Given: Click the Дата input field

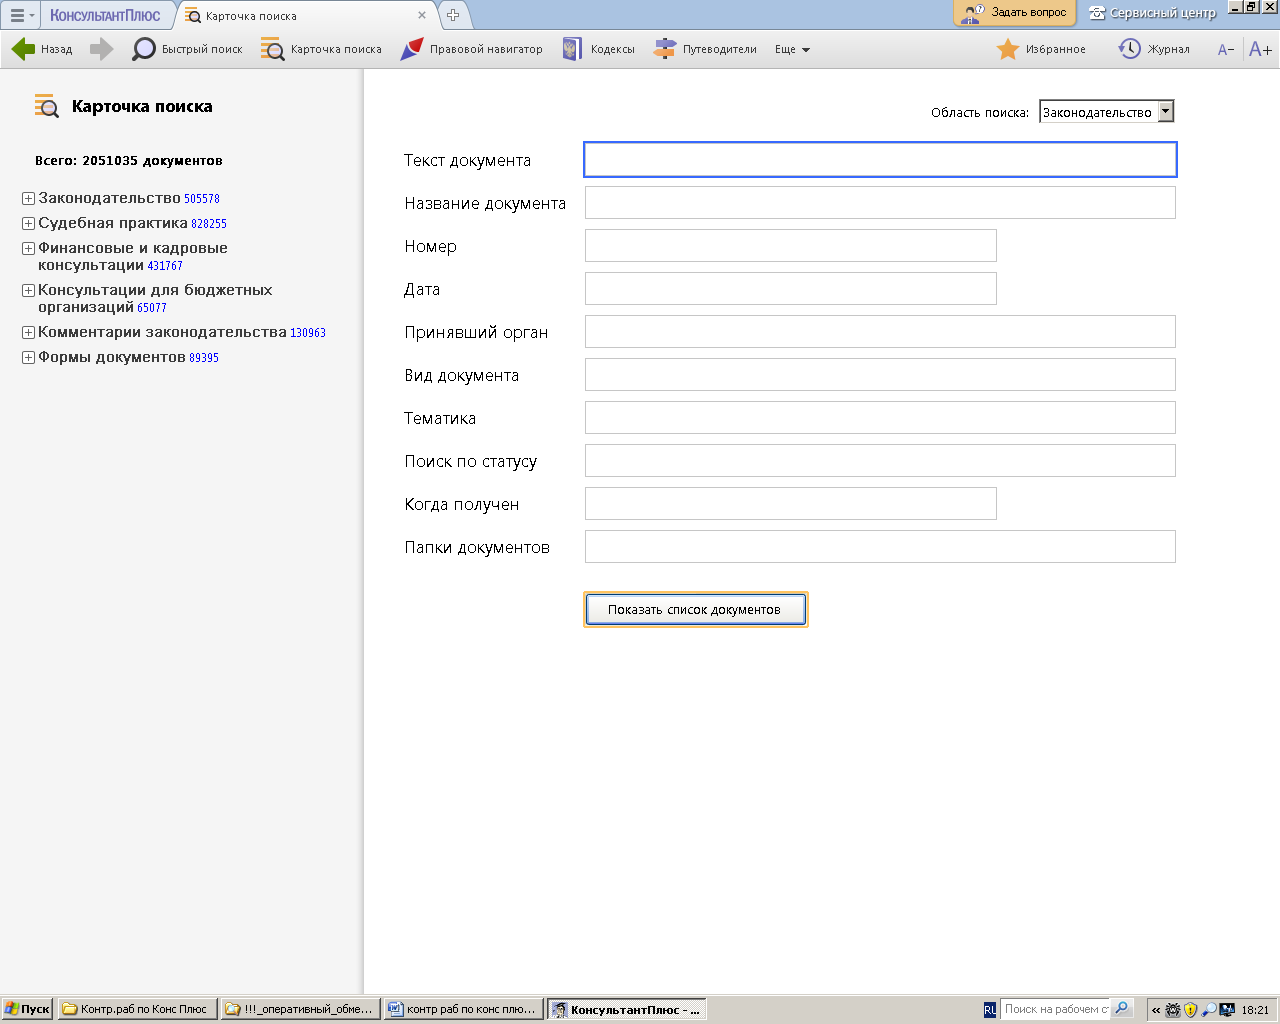Looking at the screenshot, I should (x=791, y=289).
